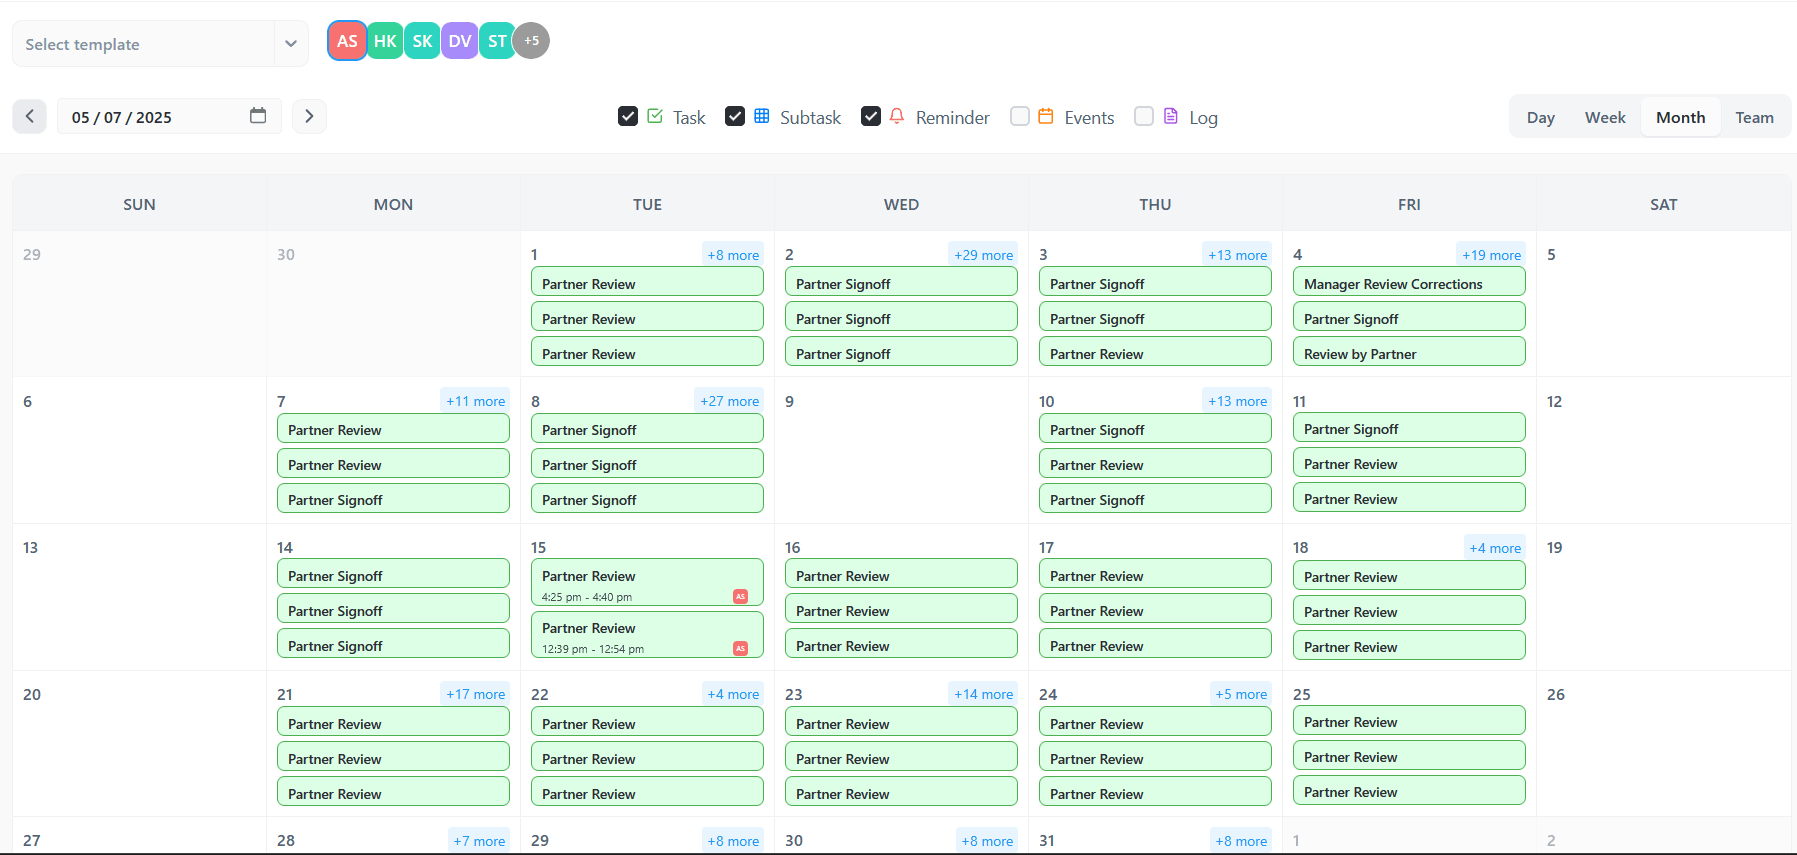Click the purple DV avatar
Image resolution: width=1797 pixels, height=855 pixels.
(459, 41)
